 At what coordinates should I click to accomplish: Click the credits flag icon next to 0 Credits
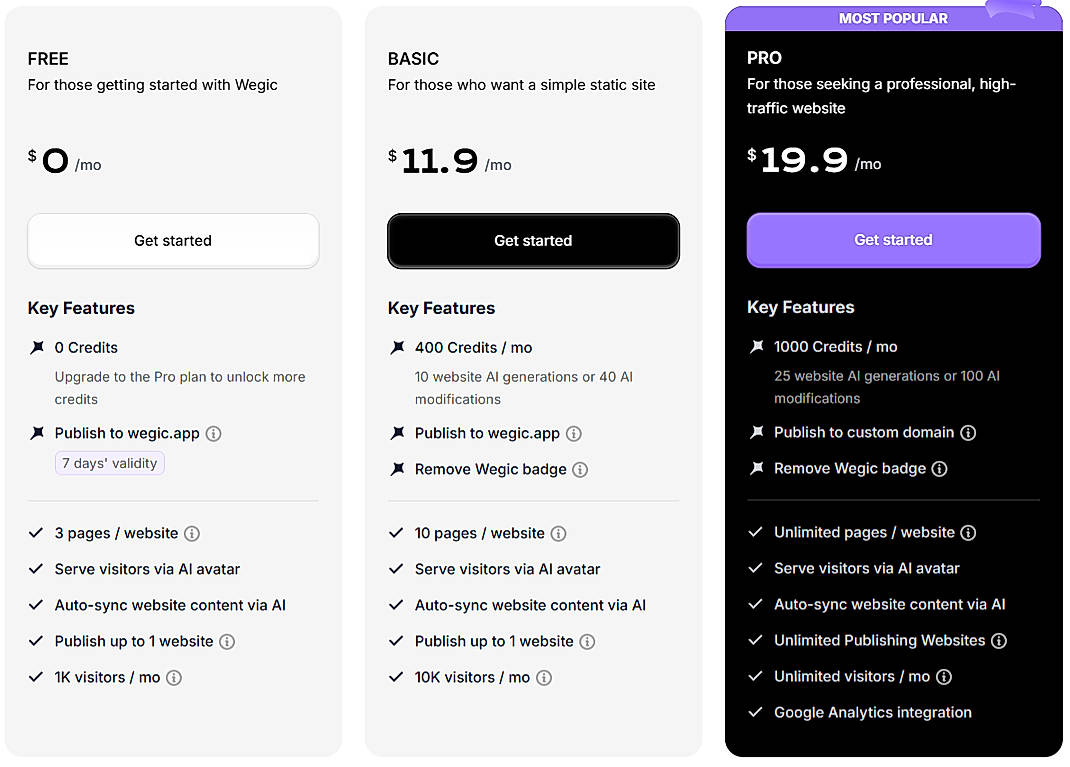36,348
